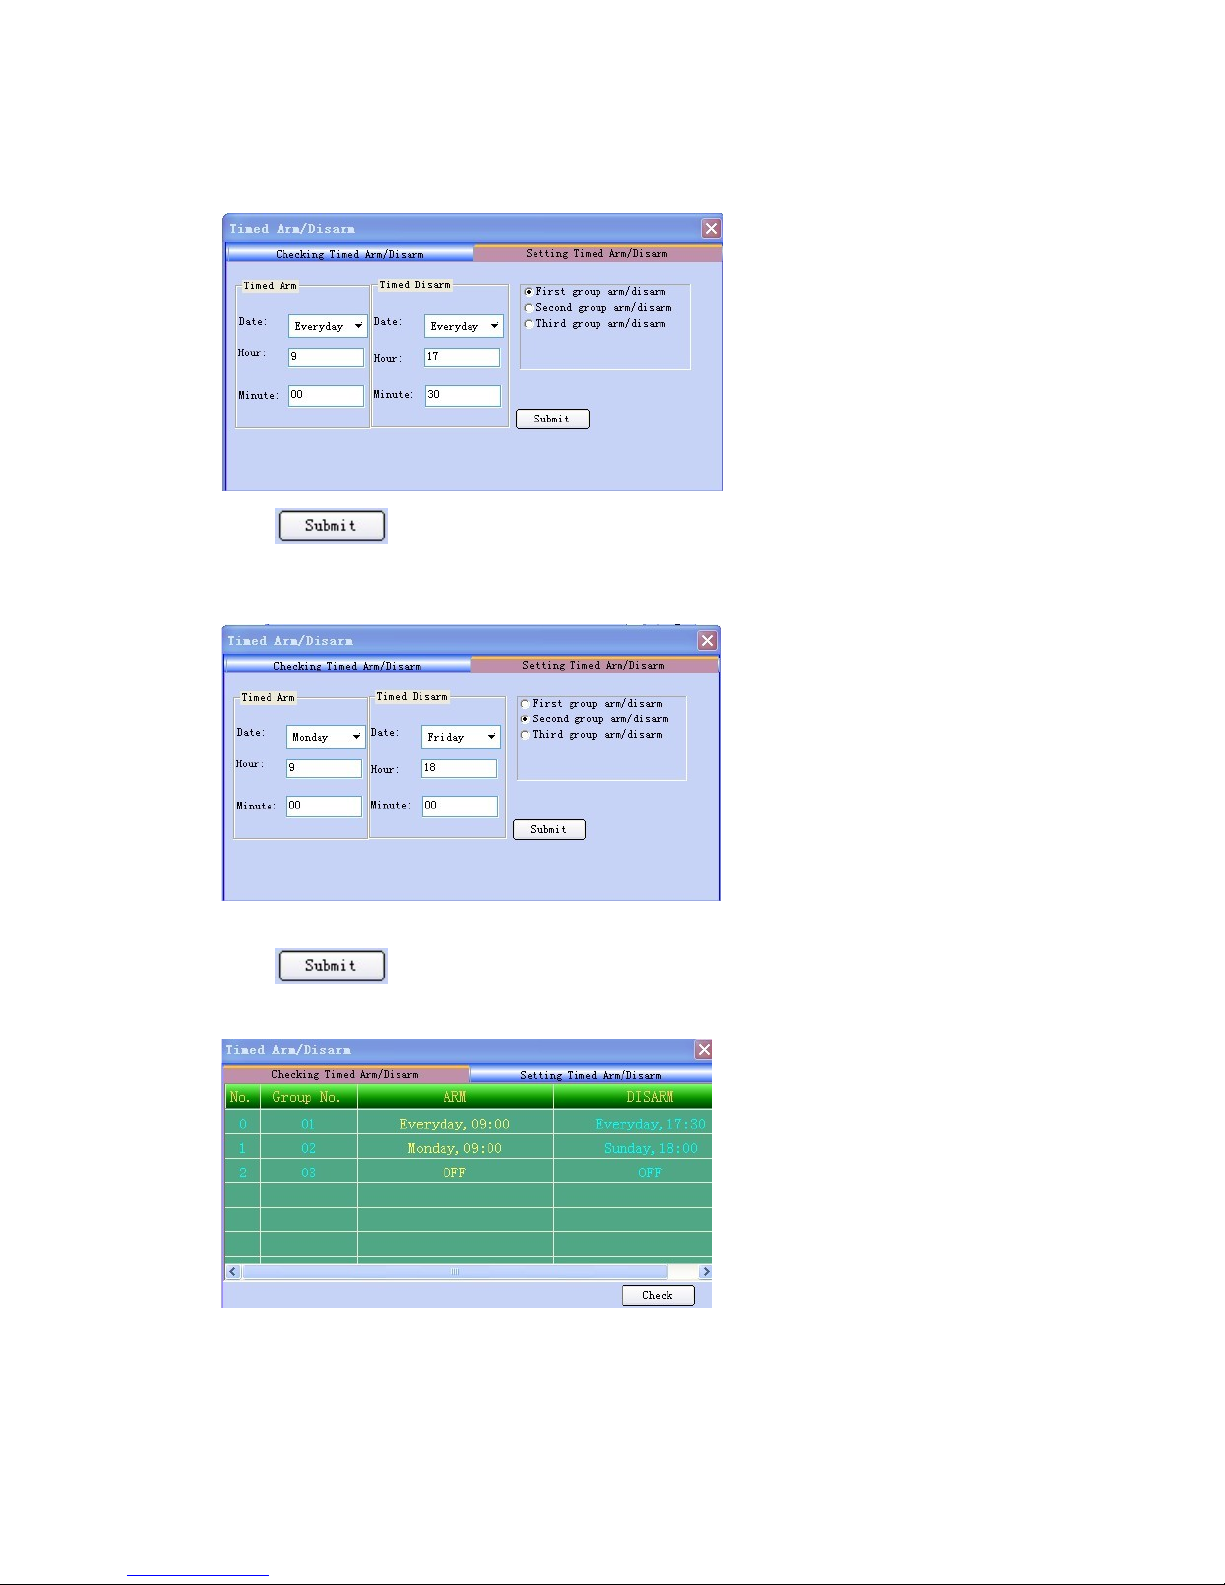Click Submit button inside middle dialog
Viewport: 1225px width, 1585px height.
(549, 829)
